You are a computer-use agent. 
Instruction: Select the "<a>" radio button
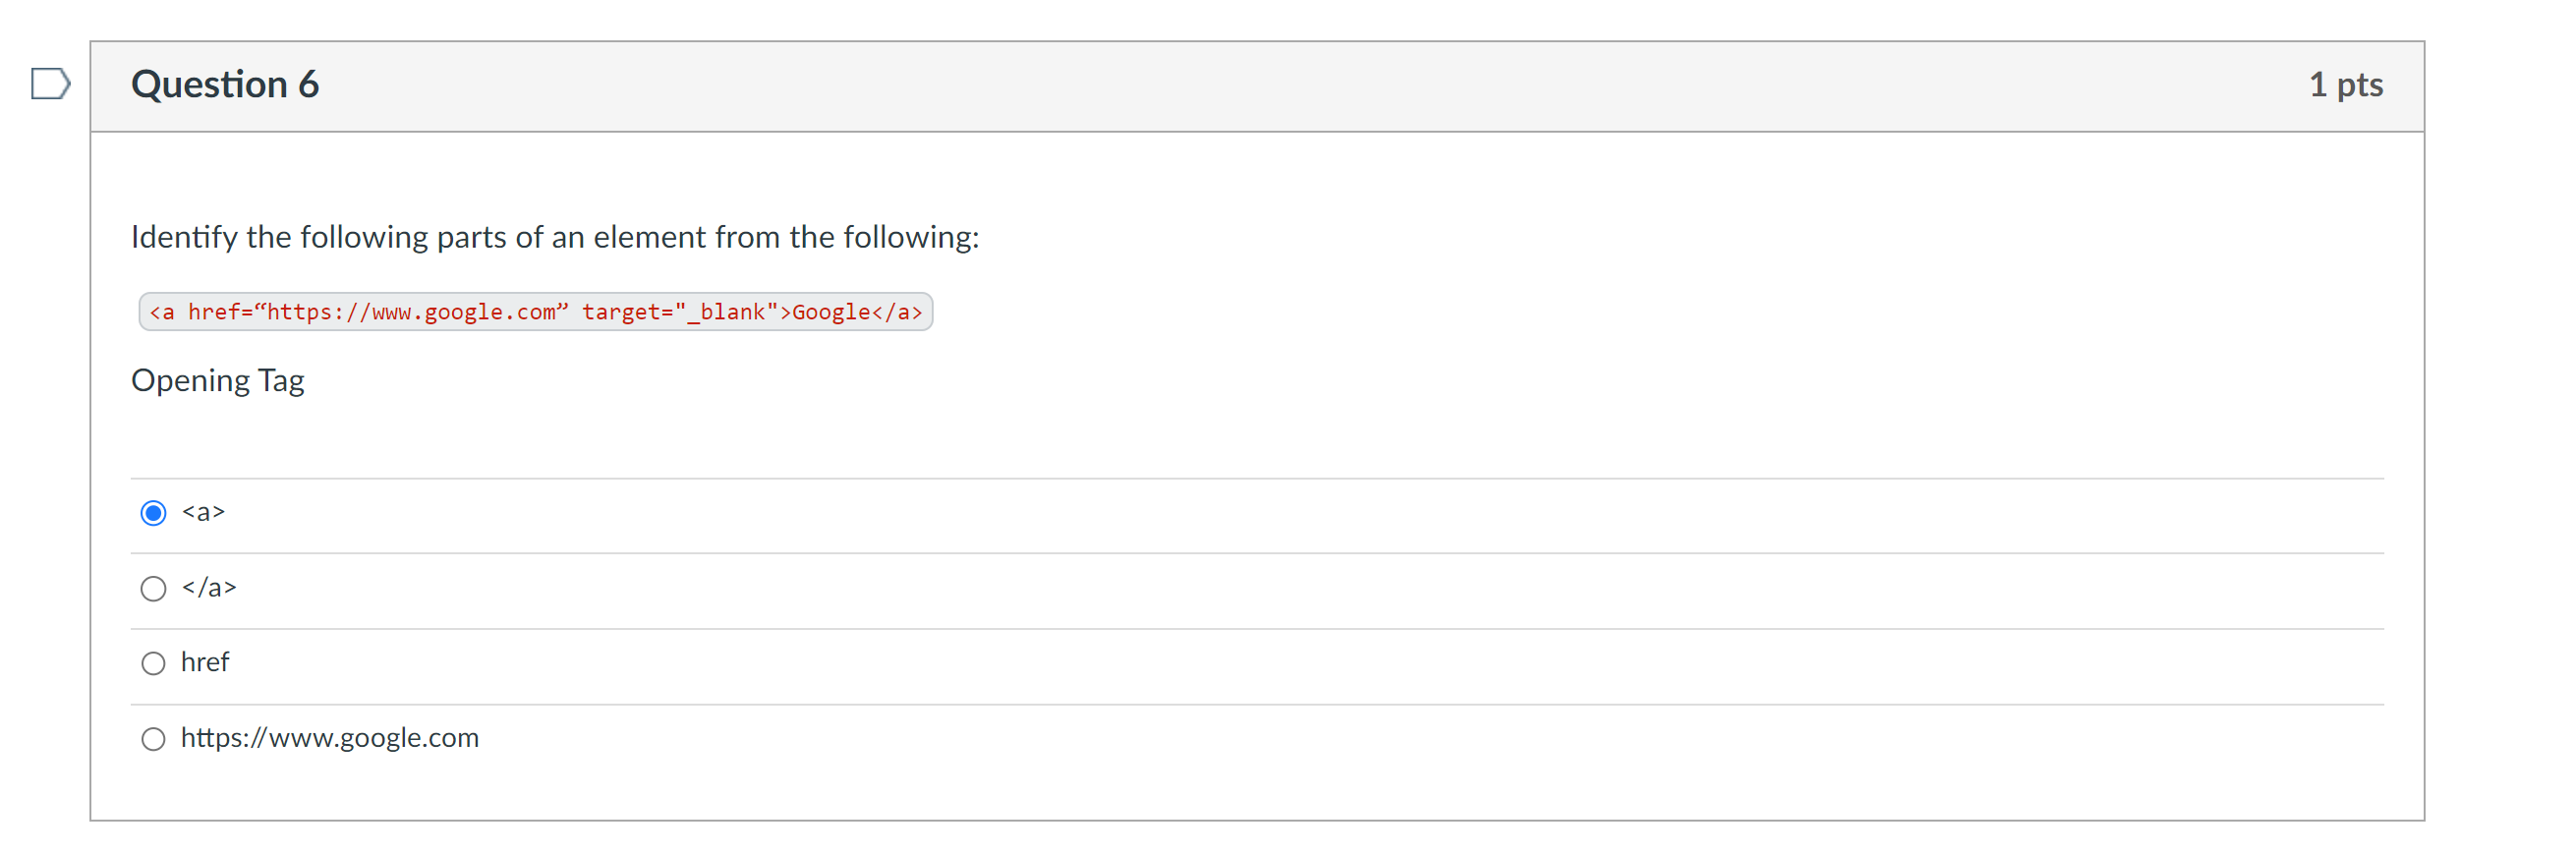[153, 513]
